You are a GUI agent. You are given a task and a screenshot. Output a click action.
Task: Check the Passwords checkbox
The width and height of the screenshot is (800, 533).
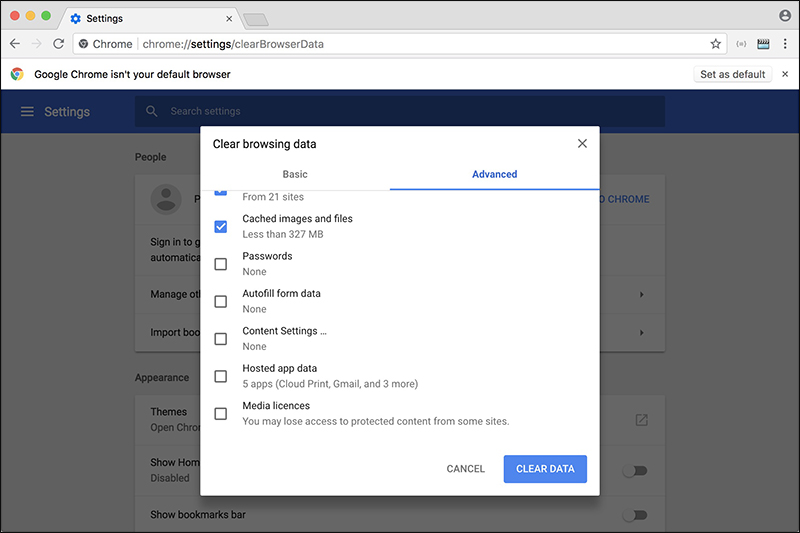[221, 264]
